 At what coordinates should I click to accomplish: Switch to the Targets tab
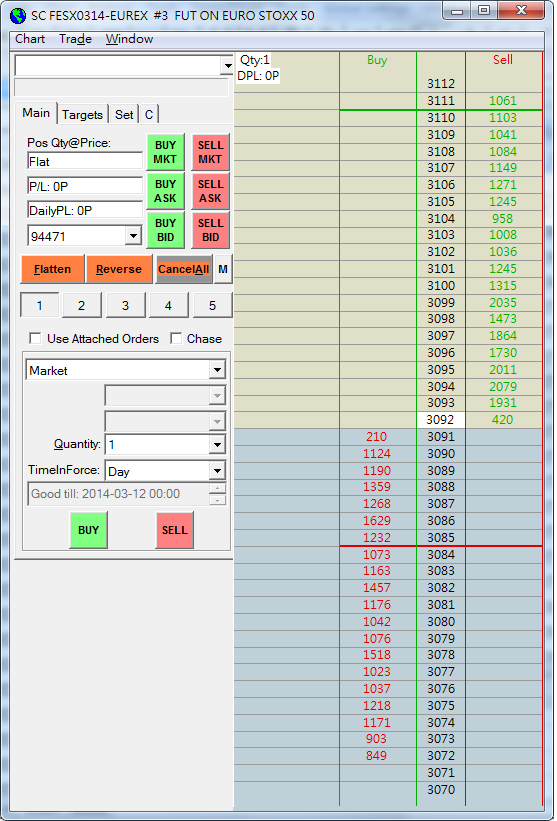82,115
